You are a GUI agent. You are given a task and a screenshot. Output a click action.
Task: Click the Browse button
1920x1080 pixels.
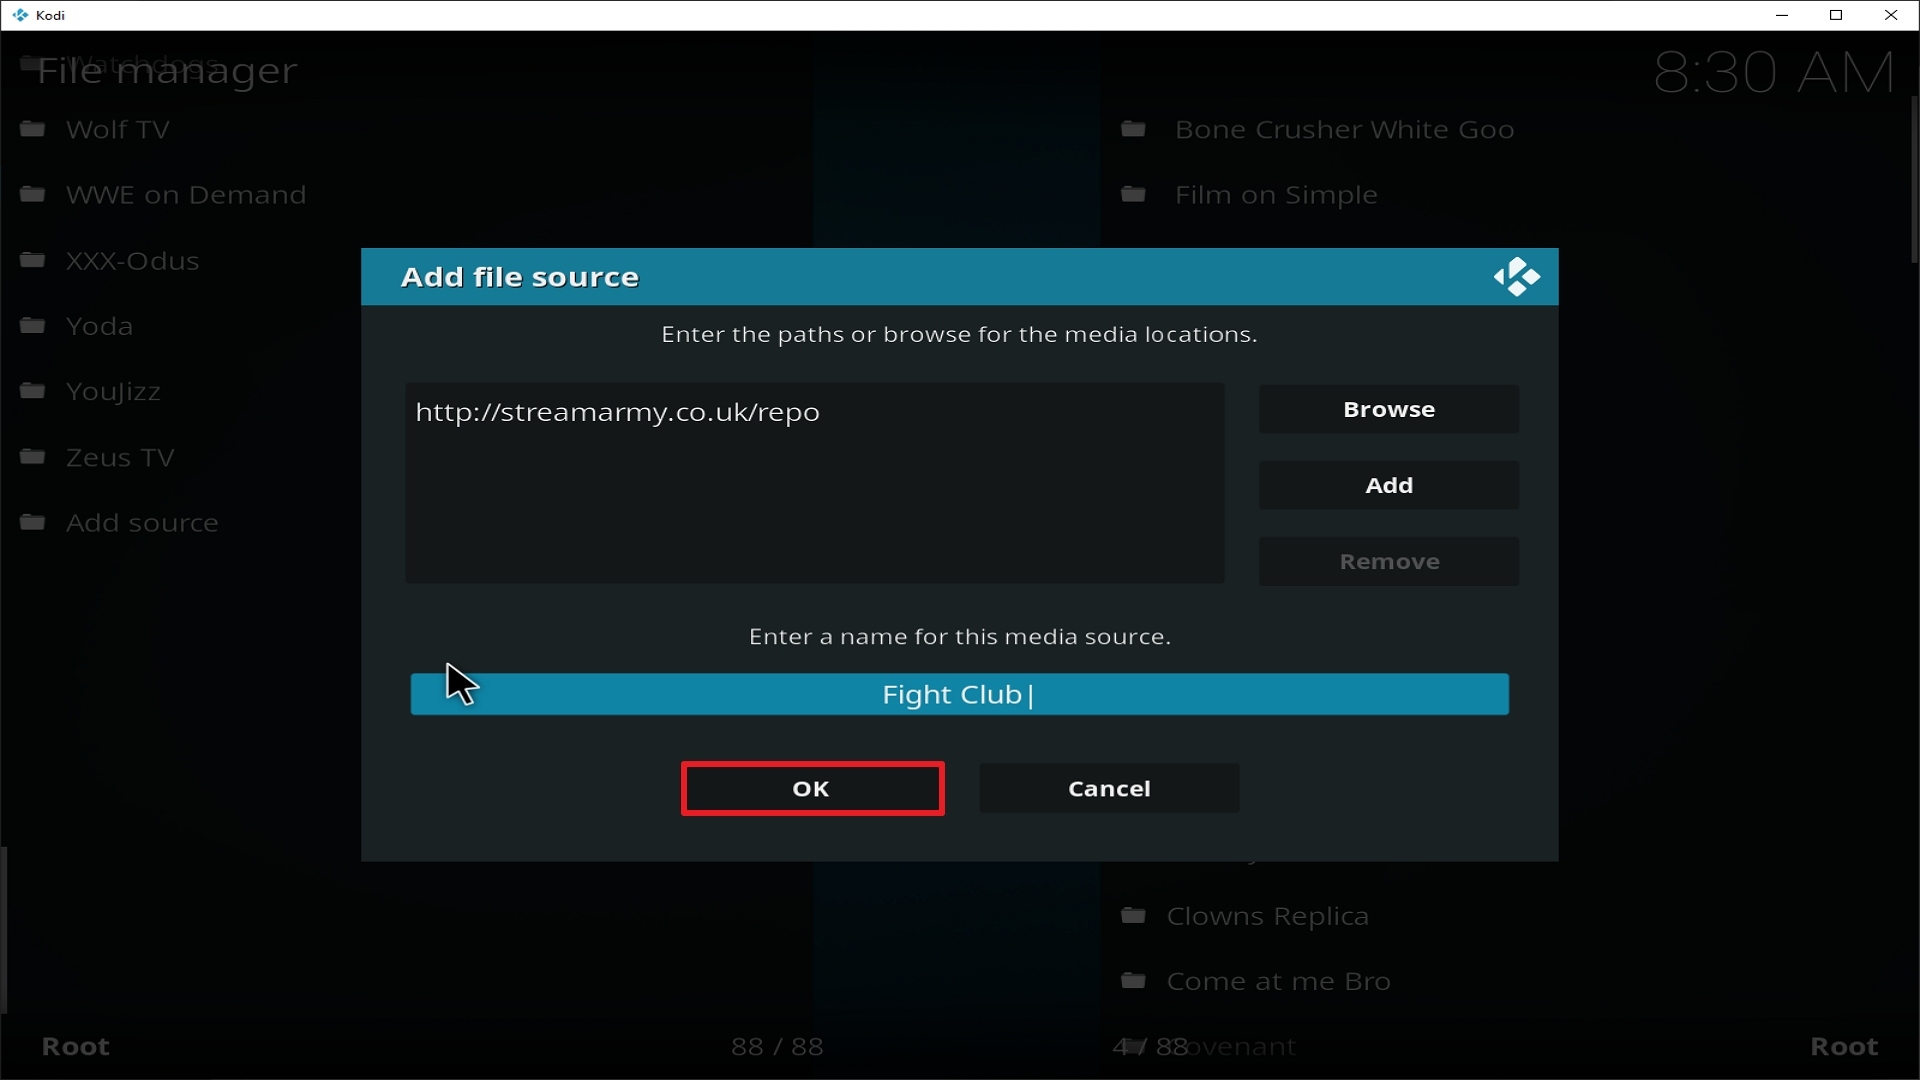[1388, 409]
